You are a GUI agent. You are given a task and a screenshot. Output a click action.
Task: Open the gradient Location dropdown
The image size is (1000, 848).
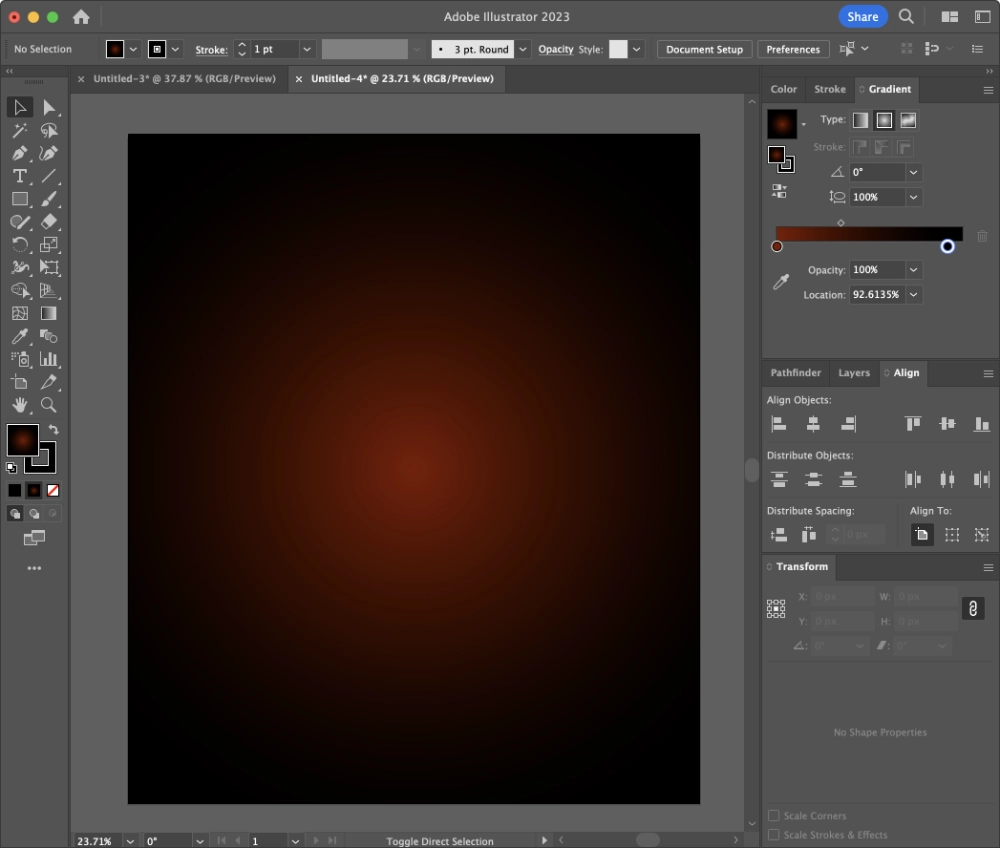tap(913, 295)
